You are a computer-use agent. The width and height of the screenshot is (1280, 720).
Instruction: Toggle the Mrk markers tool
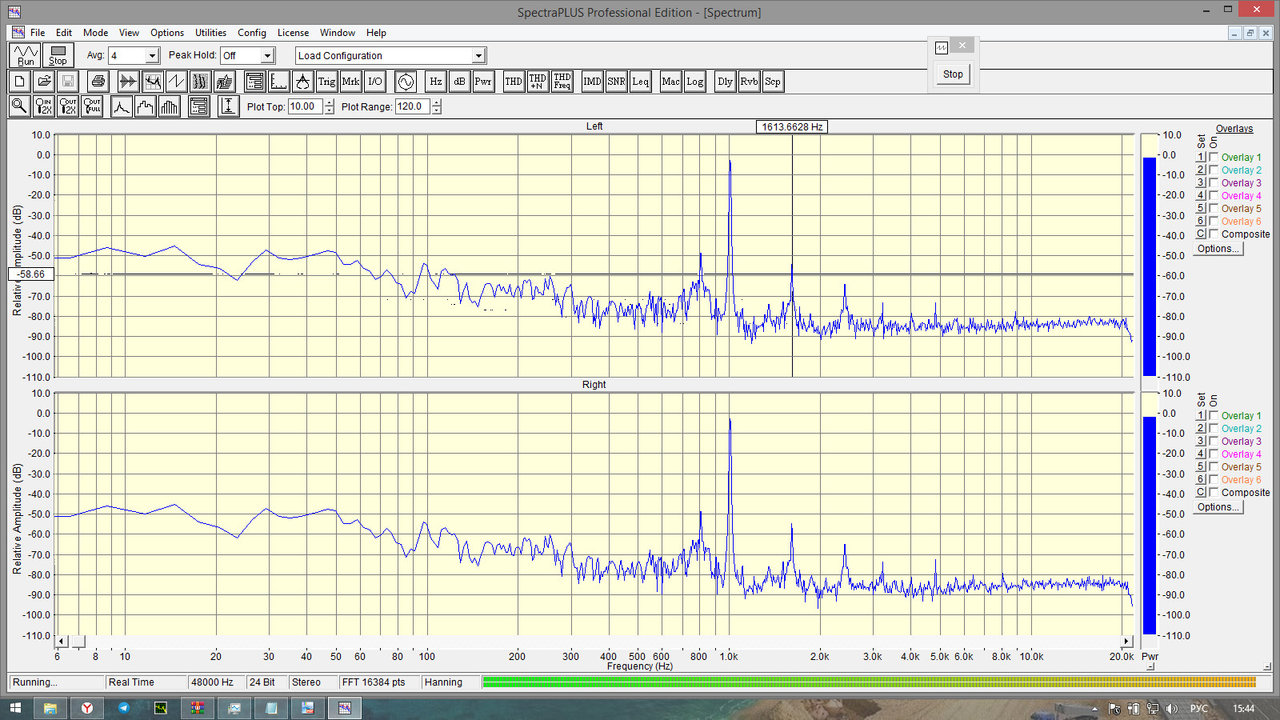pos(351,81)
